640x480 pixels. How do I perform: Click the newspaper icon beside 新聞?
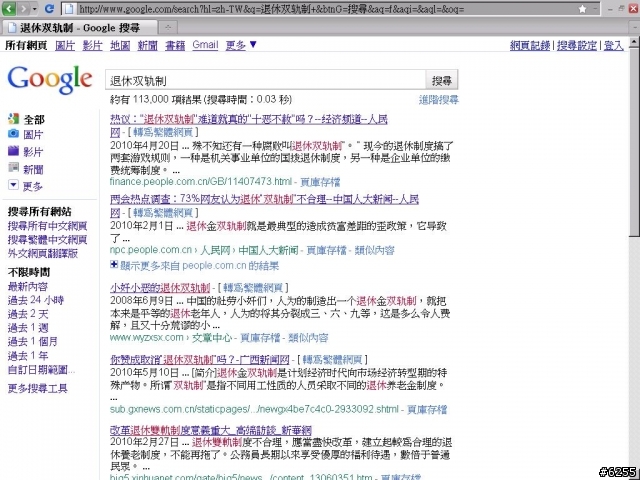[x=13, y=167]
